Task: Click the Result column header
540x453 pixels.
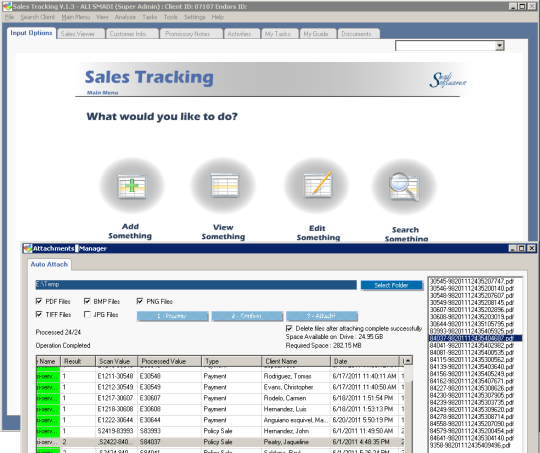Action: pyautogui.click(x=78, y=361)
